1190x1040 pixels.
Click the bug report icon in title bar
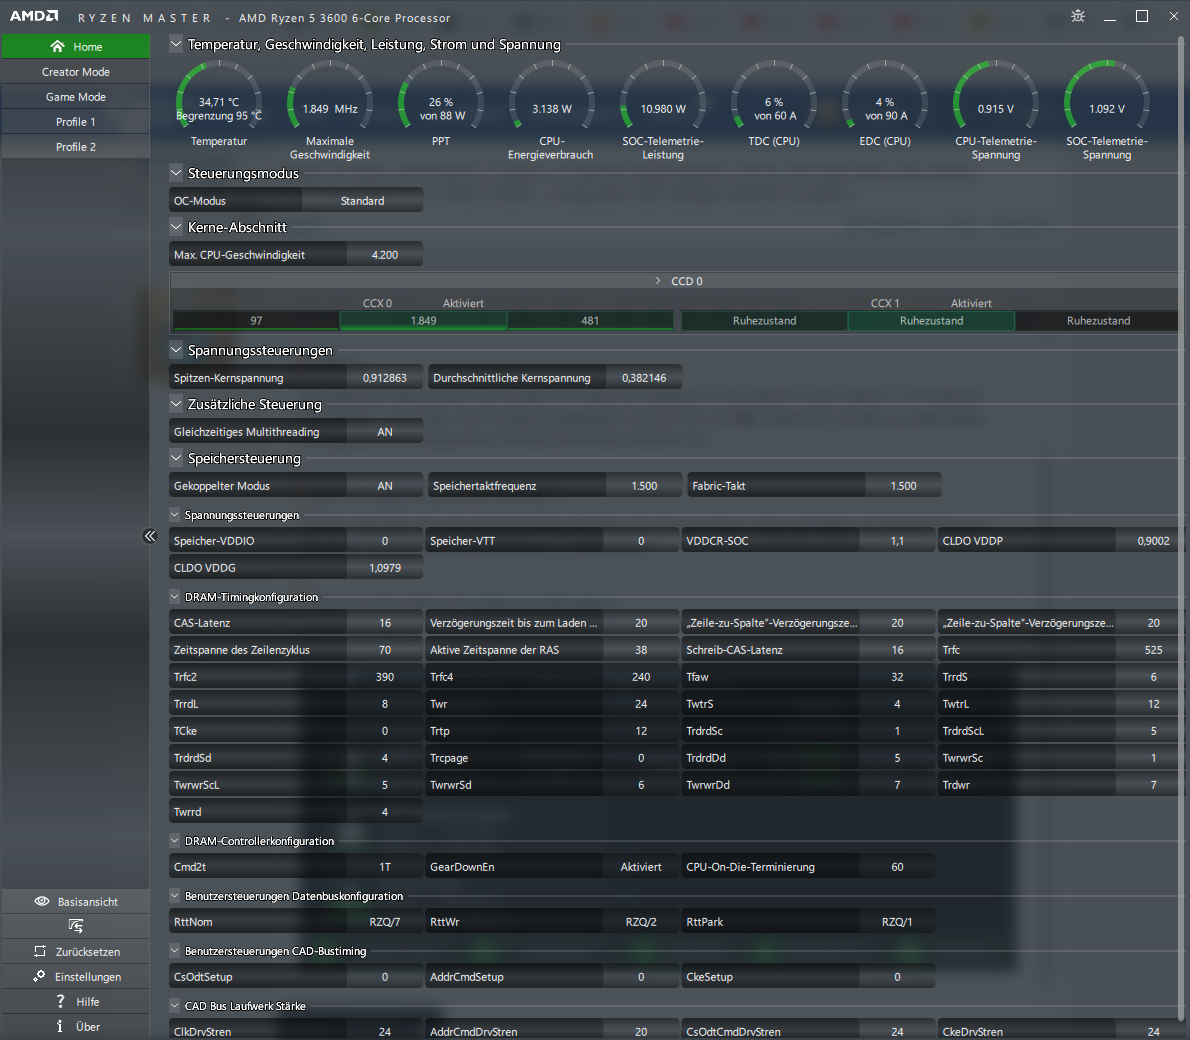point(1078,16)
